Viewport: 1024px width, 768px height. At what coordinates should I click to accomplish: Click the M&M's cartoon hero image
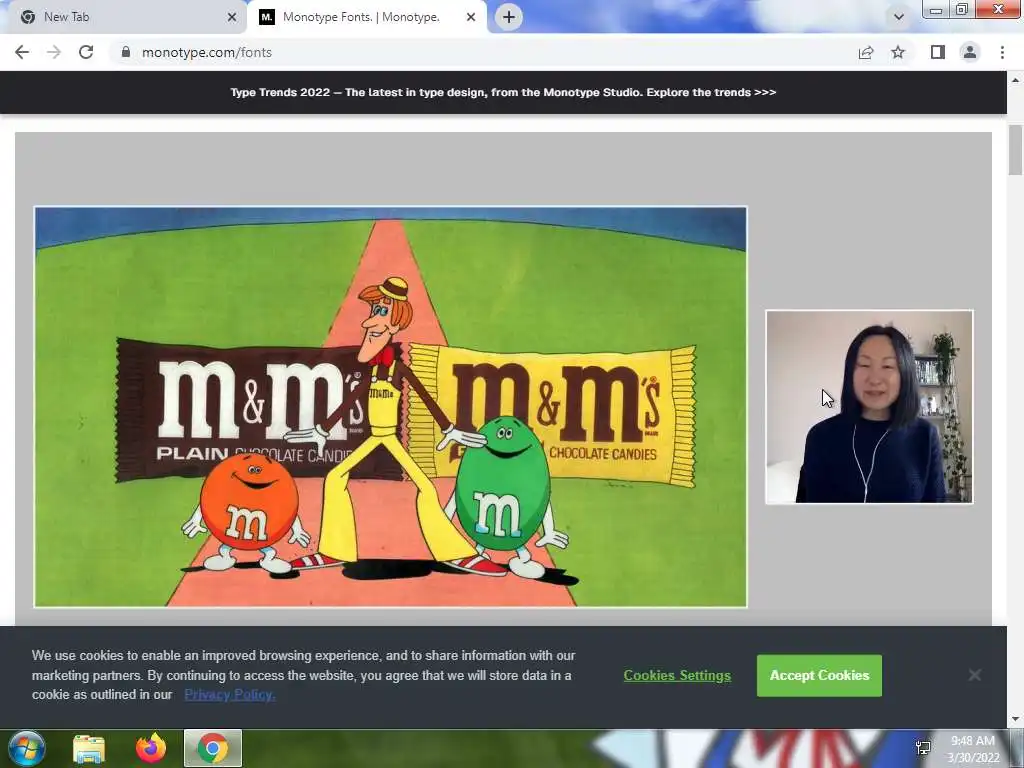pyautogui.click(x=391, y=407)
